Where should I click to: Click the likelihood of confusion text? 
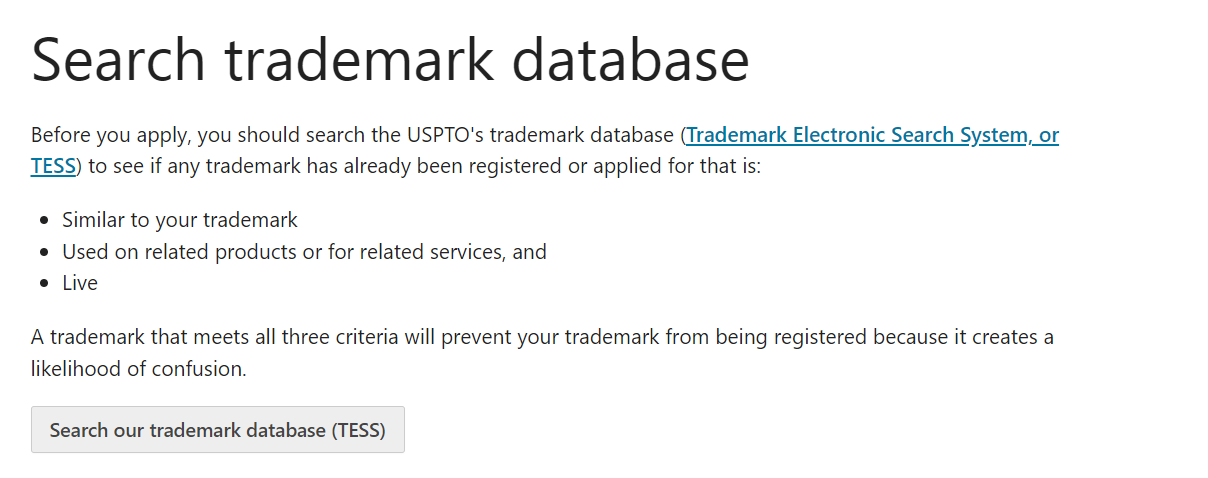click(138, 368)
